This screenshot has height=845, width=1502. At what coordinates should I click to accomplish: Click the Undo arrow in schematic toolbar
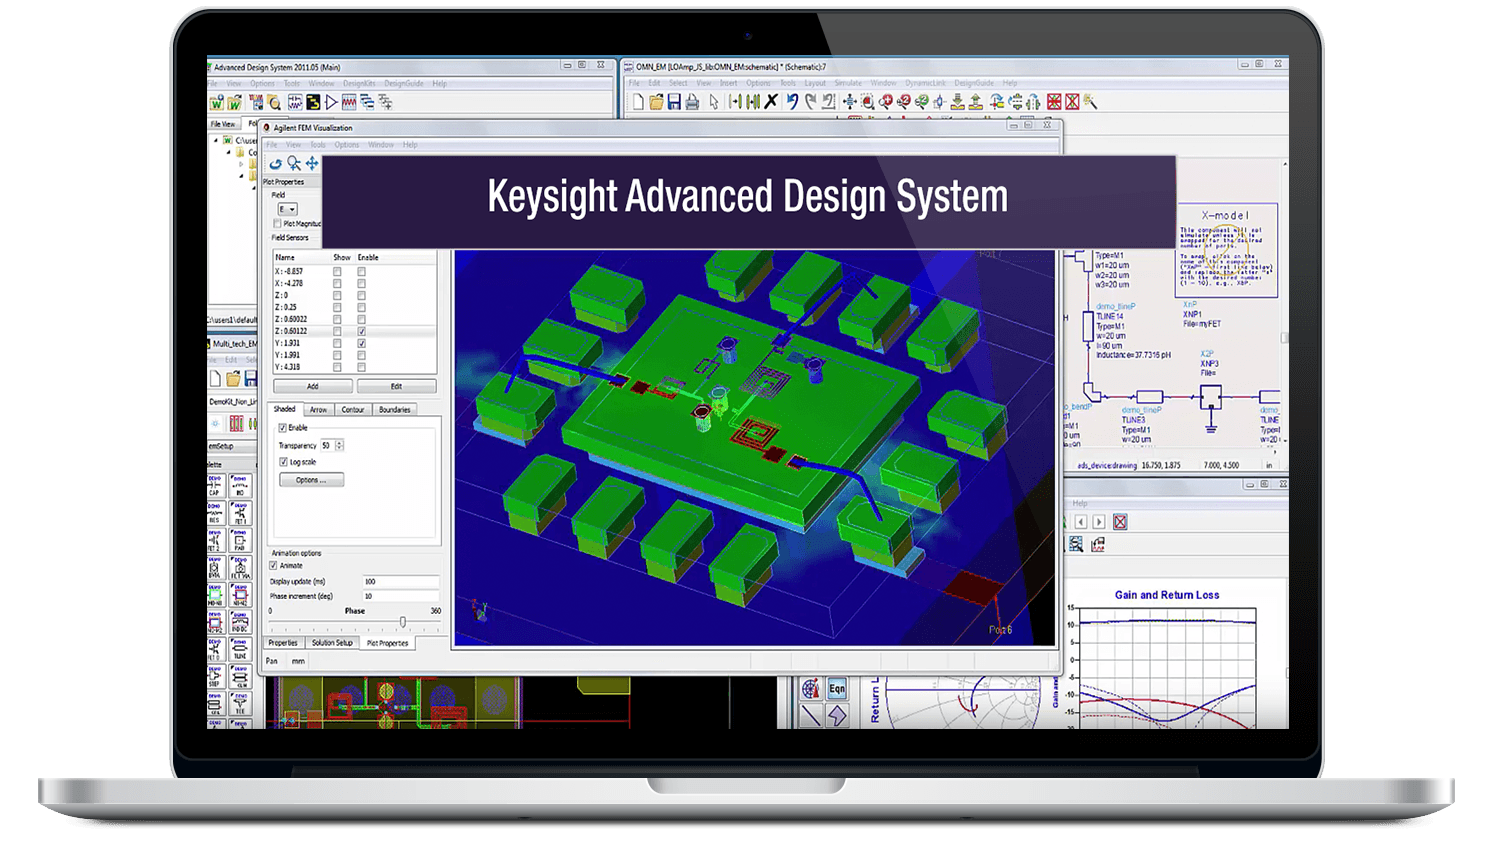click(792, 102)
